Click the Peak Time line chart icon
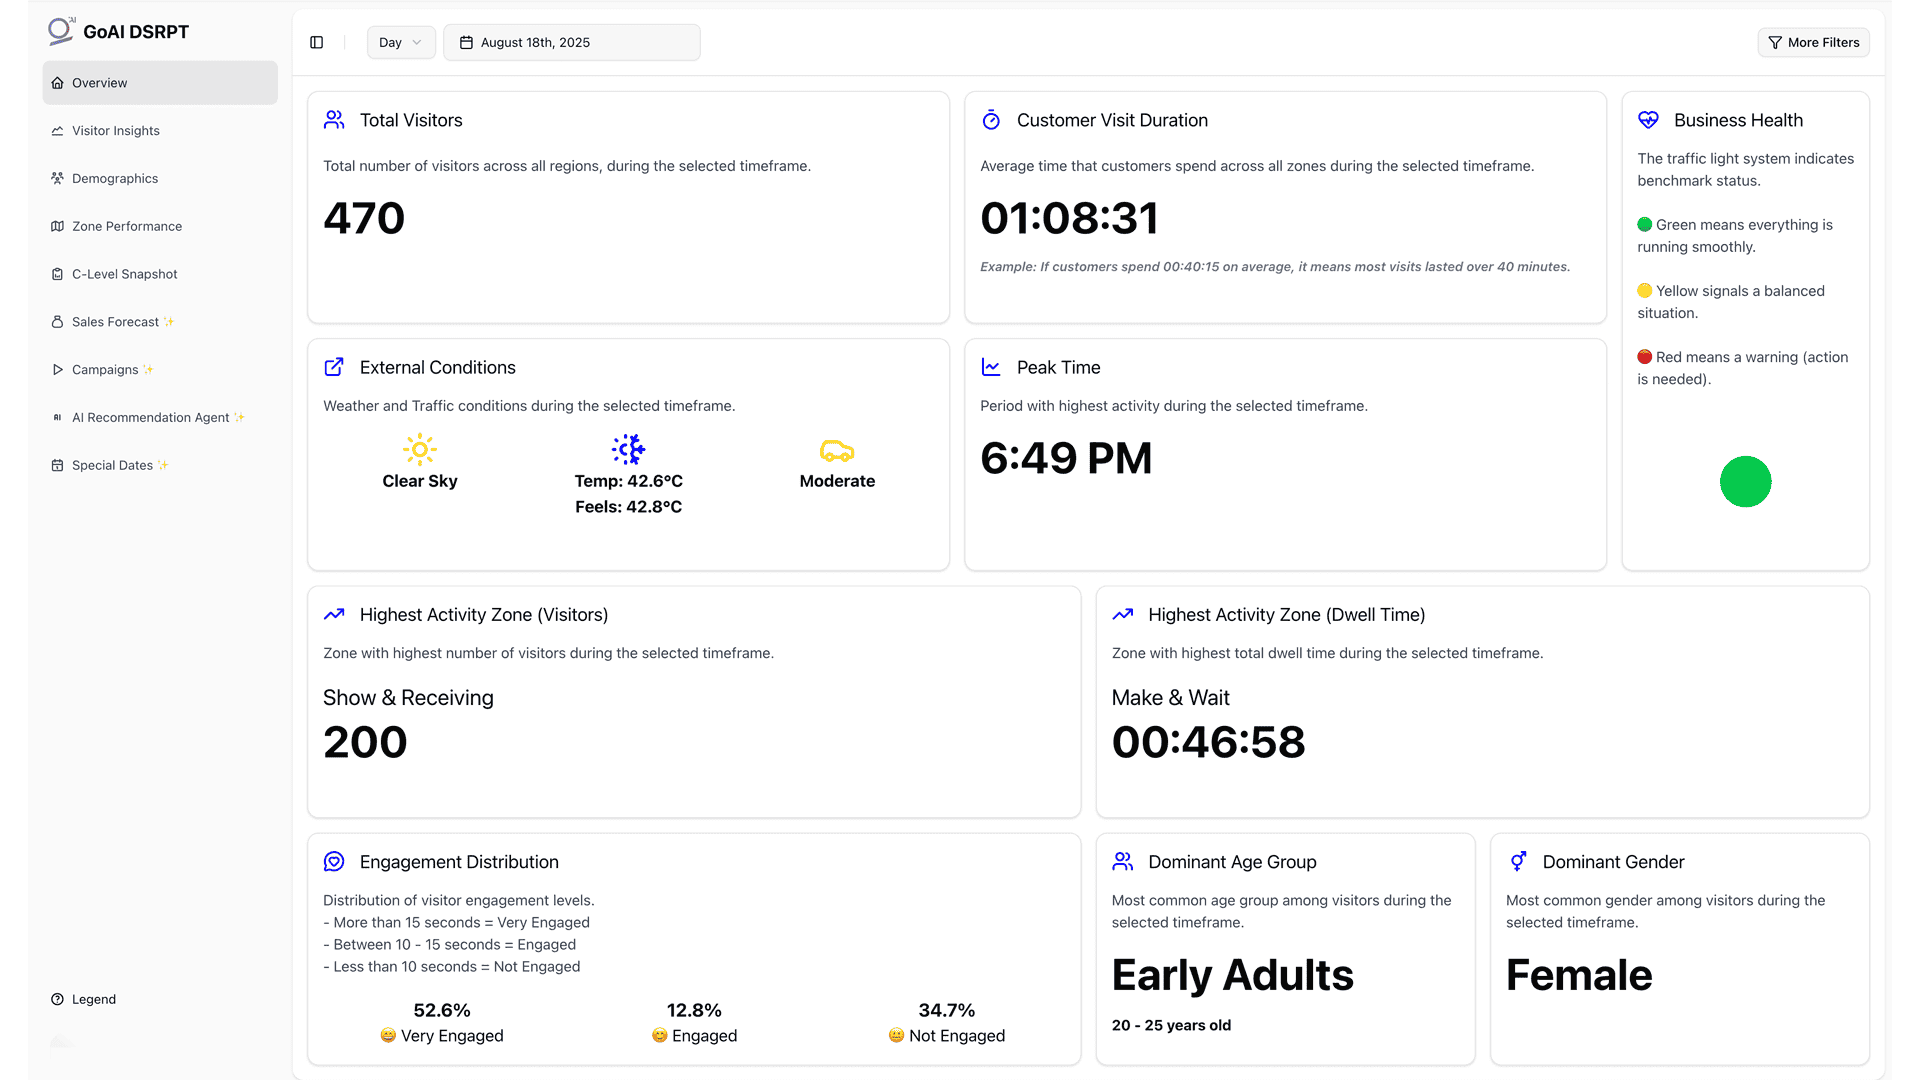Viewport: 1920px width, 1080px height. [991, 367]
